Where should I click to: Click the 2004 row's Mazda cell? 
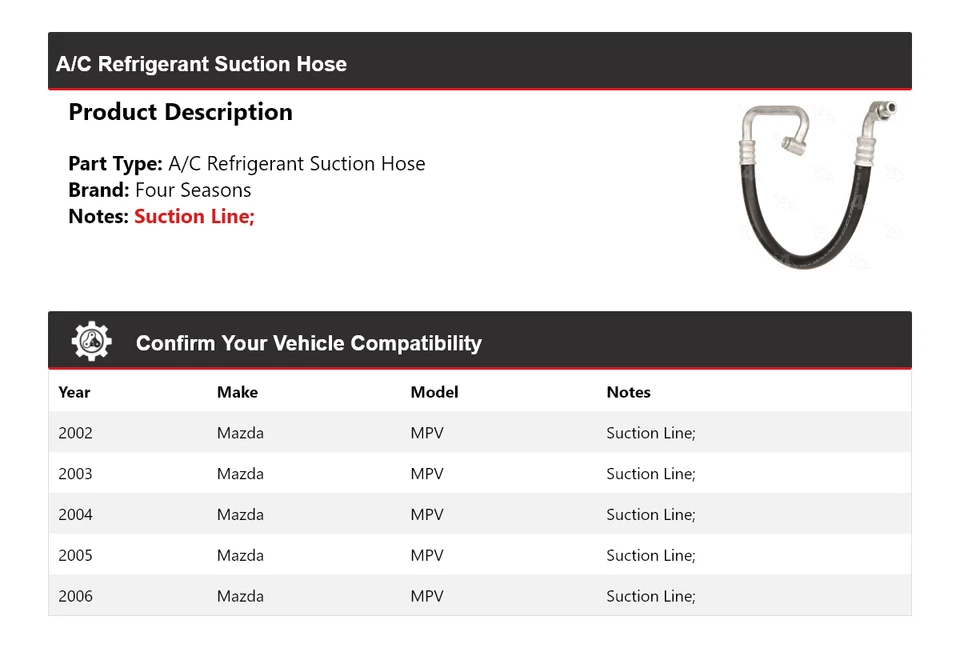[x=240, y=515]
